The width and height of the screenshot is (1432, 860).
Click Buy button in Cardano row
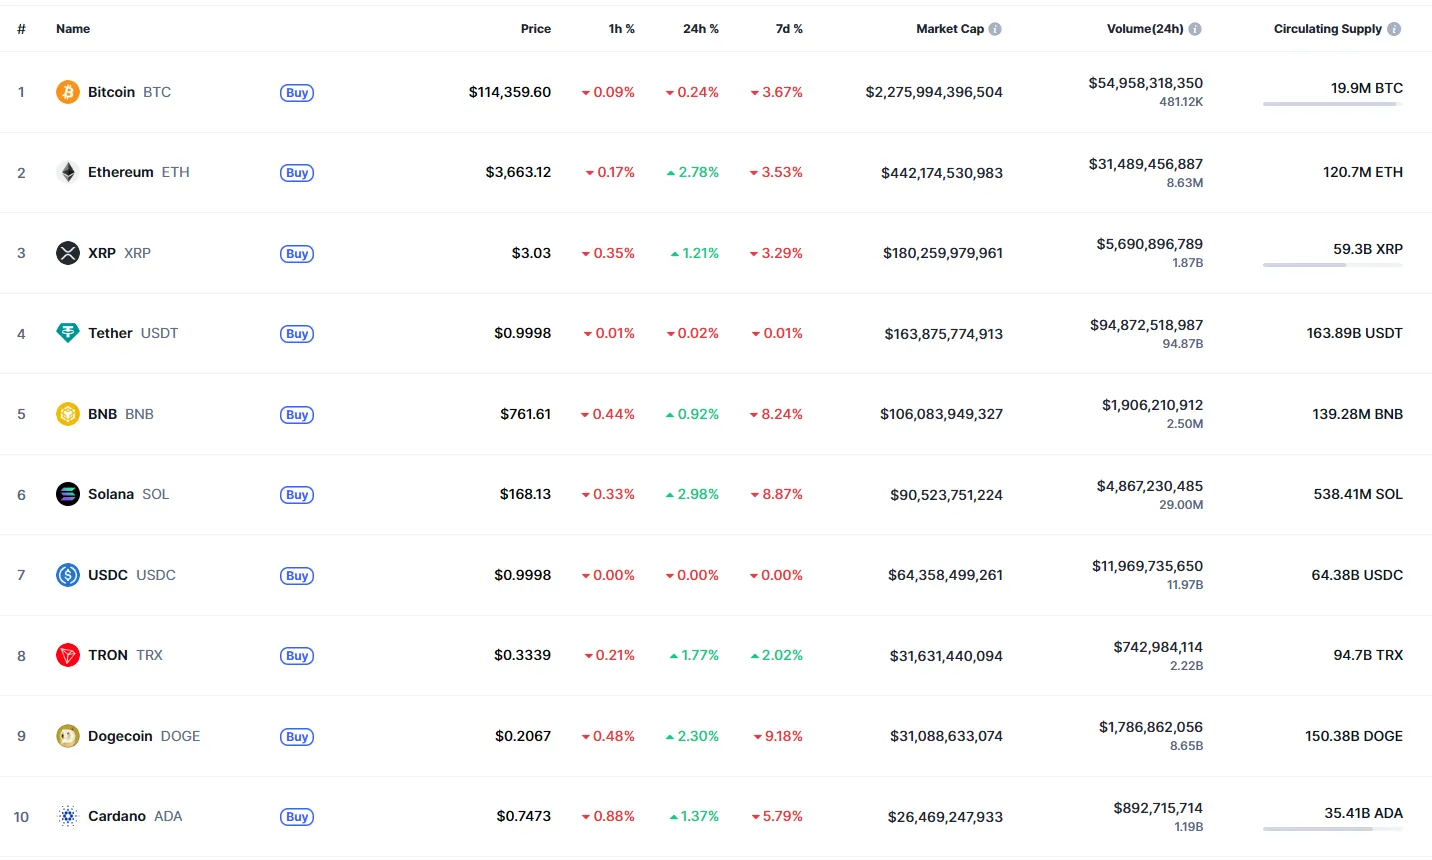pyautogui.click(x=297, y=817)
